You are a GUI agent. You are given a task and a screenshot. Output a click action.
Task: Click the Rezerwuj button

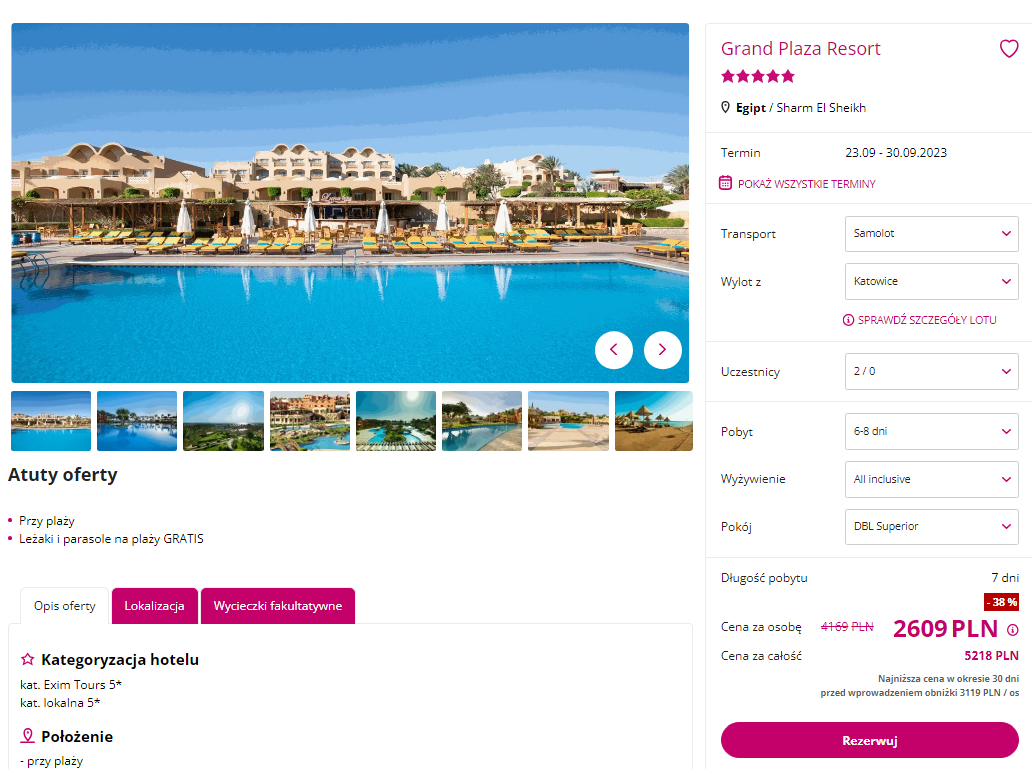pyautogui.click(x=869, y=740)
